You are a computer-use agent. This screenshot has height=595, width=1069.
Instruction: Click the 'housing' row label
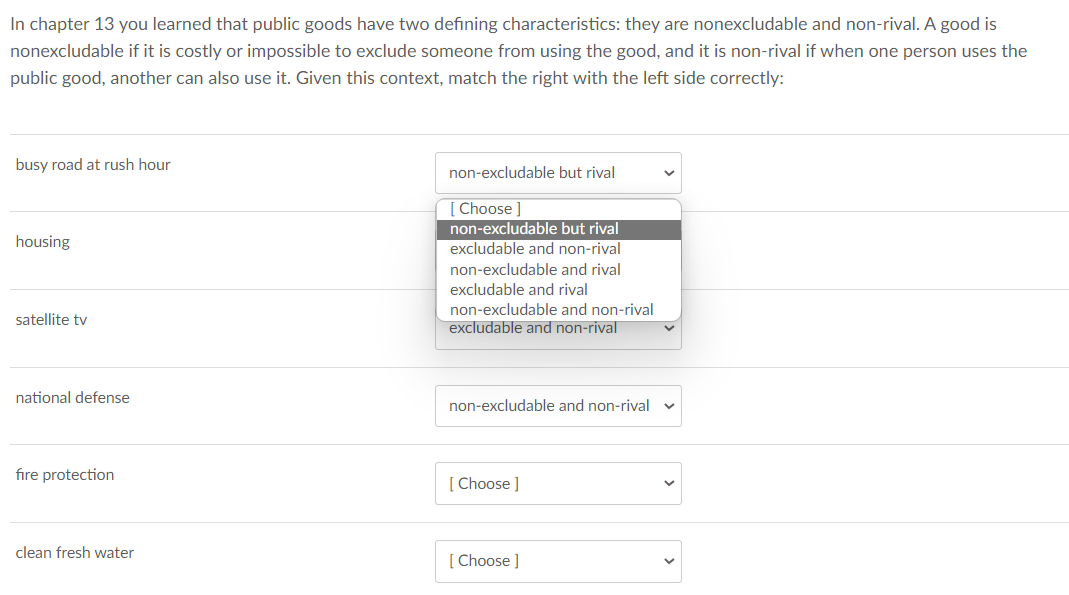(42, 241)
